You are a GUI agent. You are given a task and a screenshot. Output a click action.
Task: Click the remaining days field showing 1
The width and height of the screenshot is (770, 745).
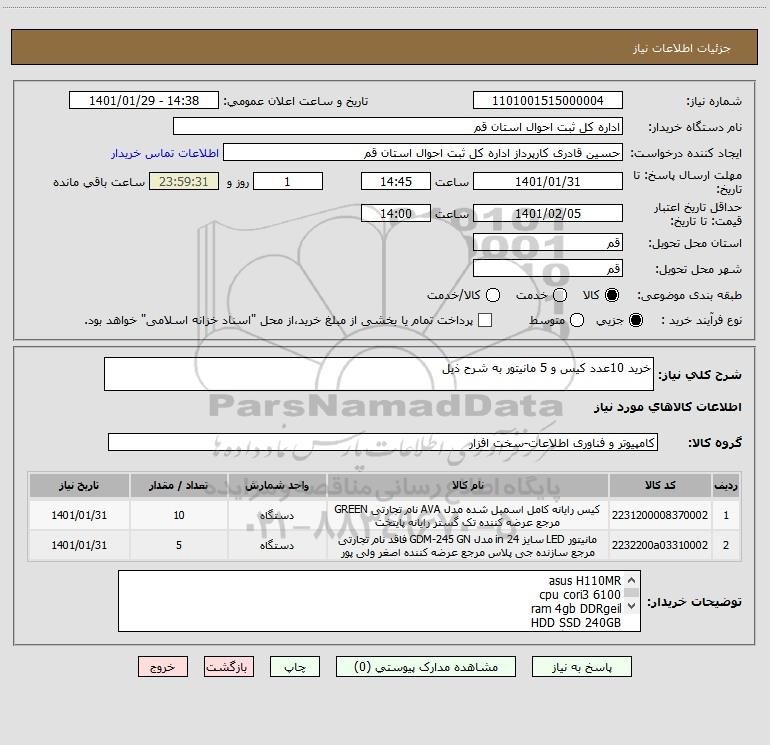click(288, 181)
